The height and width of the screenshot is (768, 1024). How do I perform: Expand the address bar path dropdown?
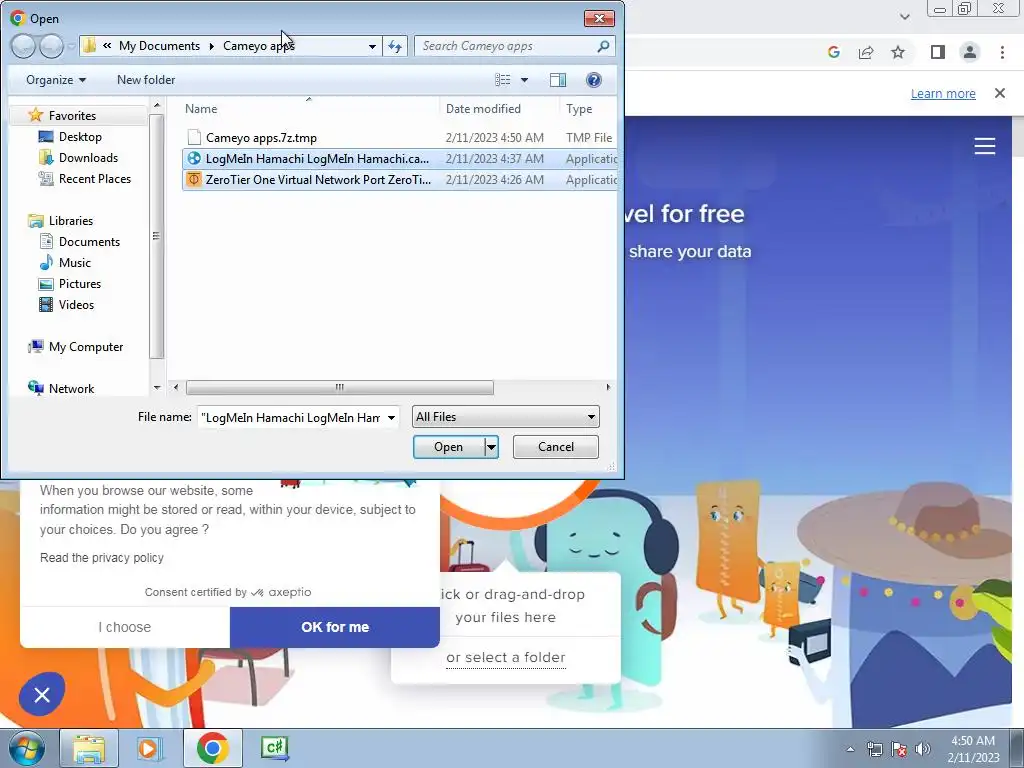coord(372,46)
